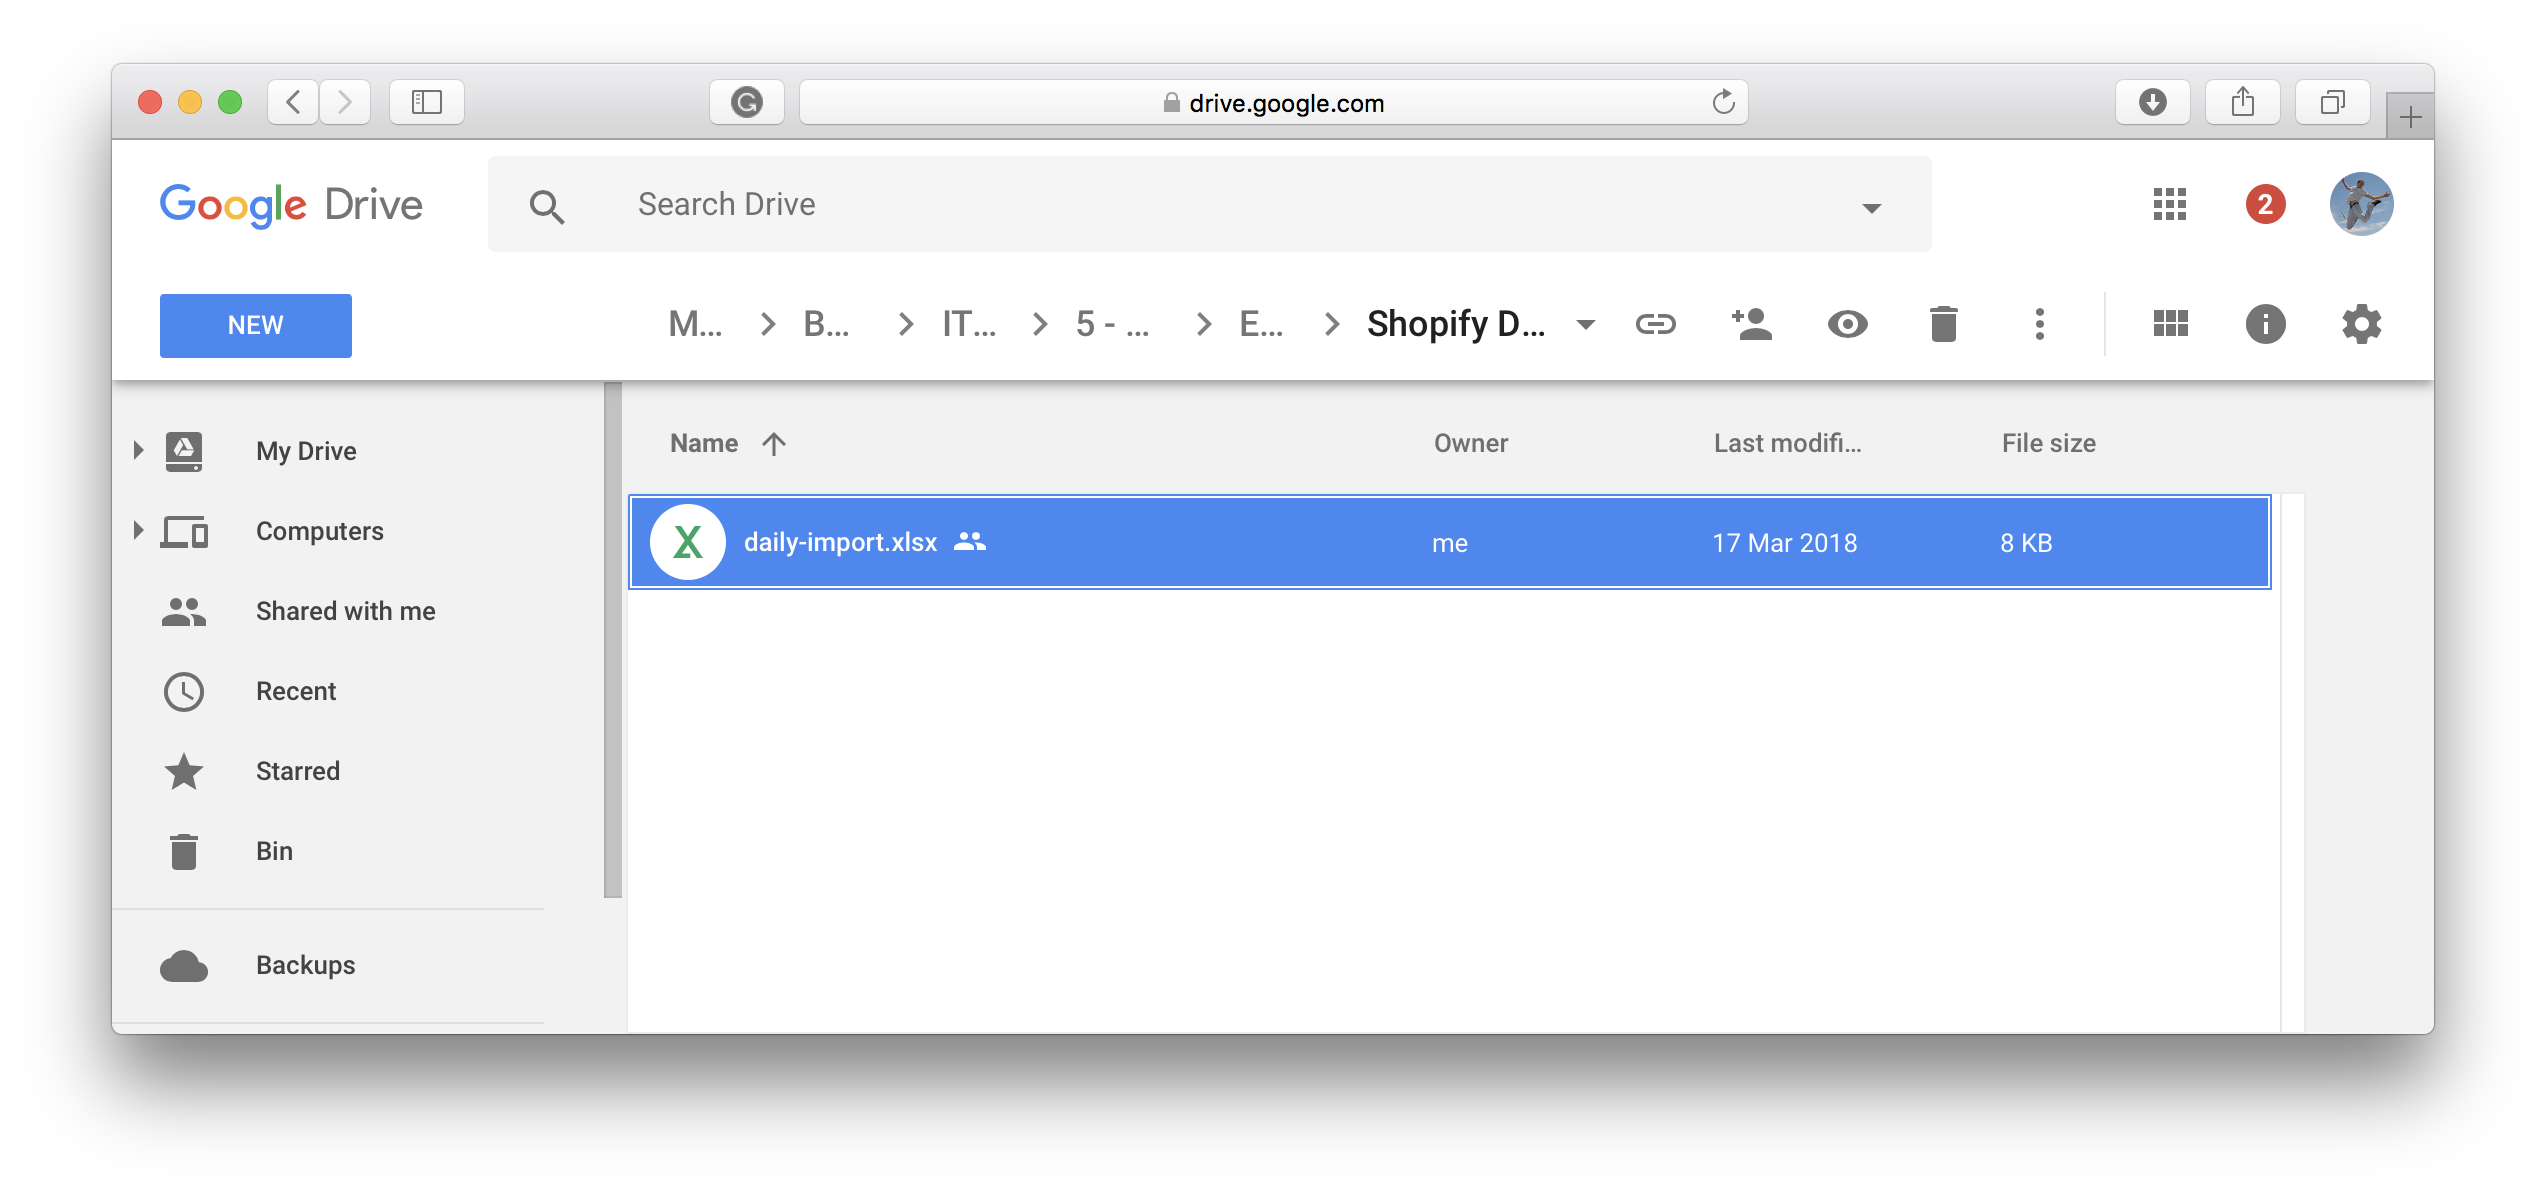Open the more actions three-dot menu
This screenshot has width=2546, height=1194.
pos(2039,324)
